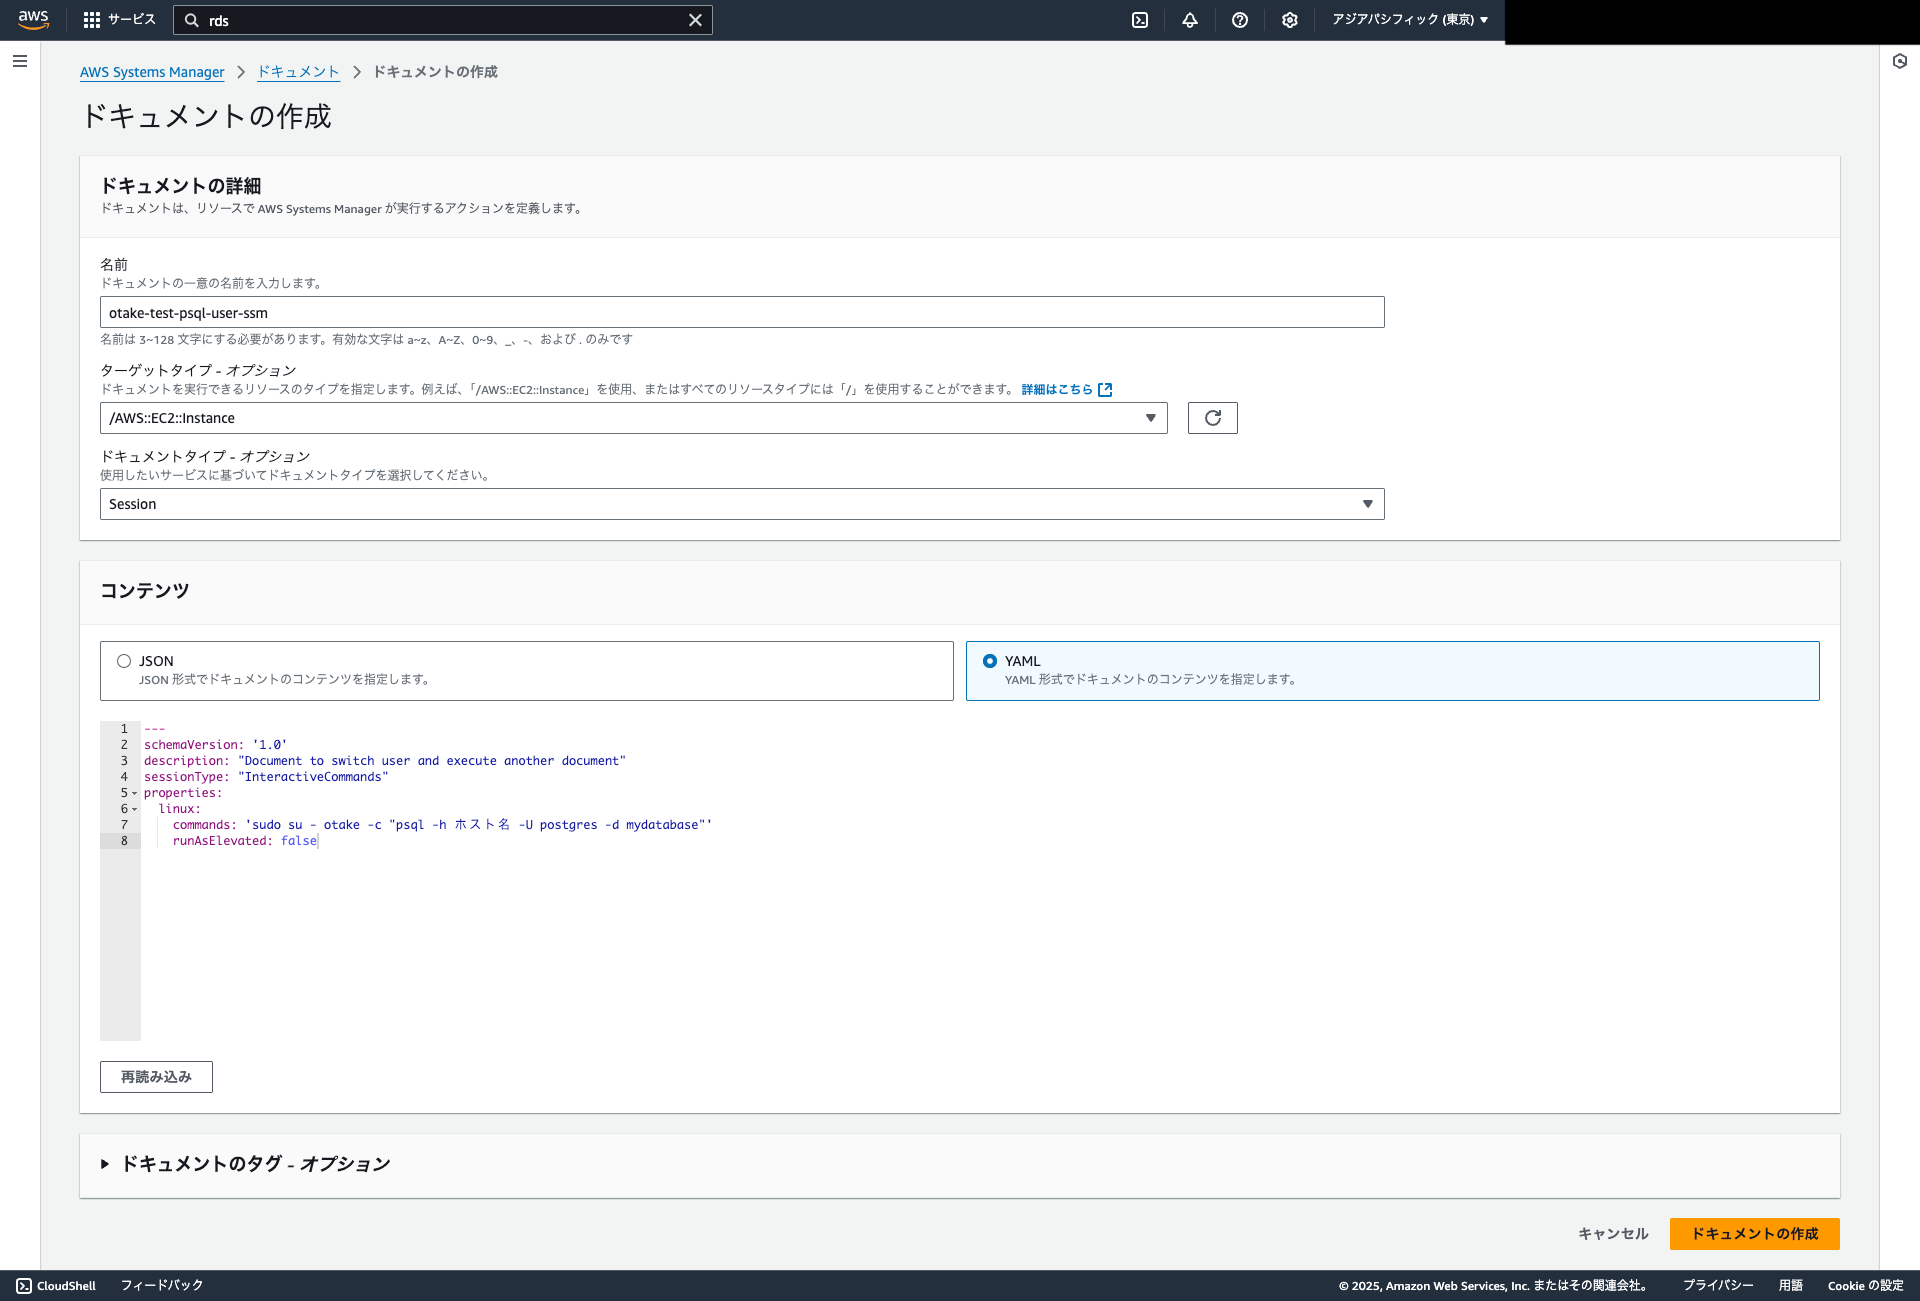Click the runAsElevated line in the editor

244,841
